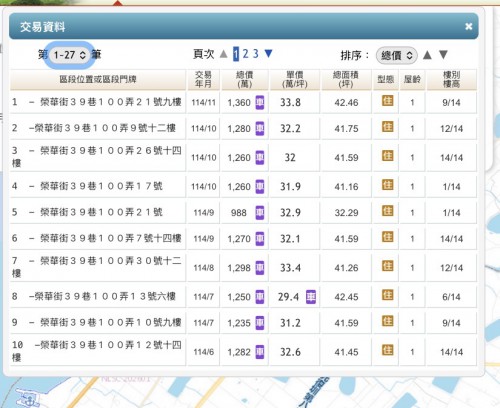The height and width of the screenshot is (408, 500).
Task: Click the 住 type icon in row 1
Action: click(x=387, y=101)
